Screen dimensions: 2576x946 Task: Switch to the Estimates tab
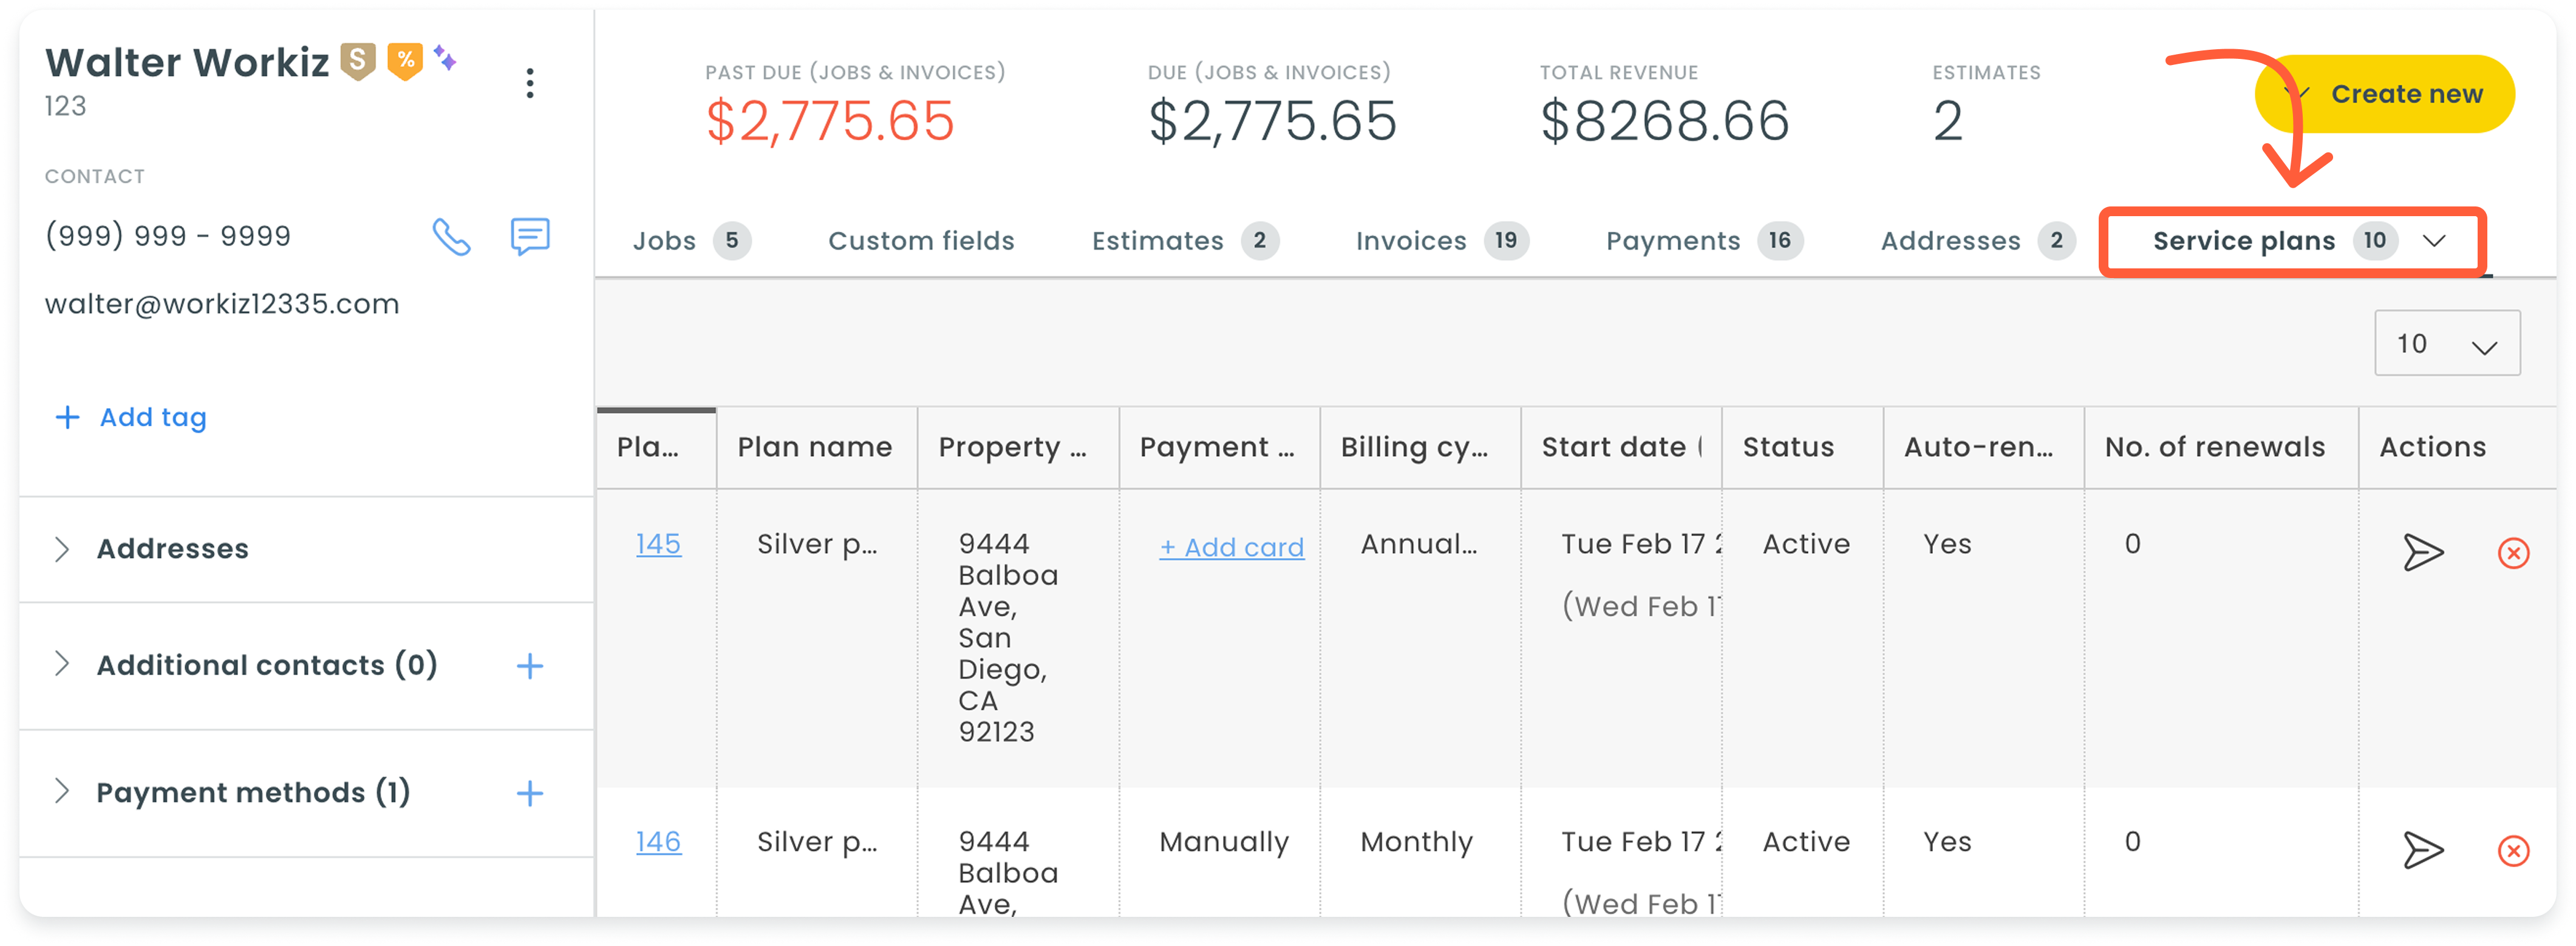point(1184,241)
